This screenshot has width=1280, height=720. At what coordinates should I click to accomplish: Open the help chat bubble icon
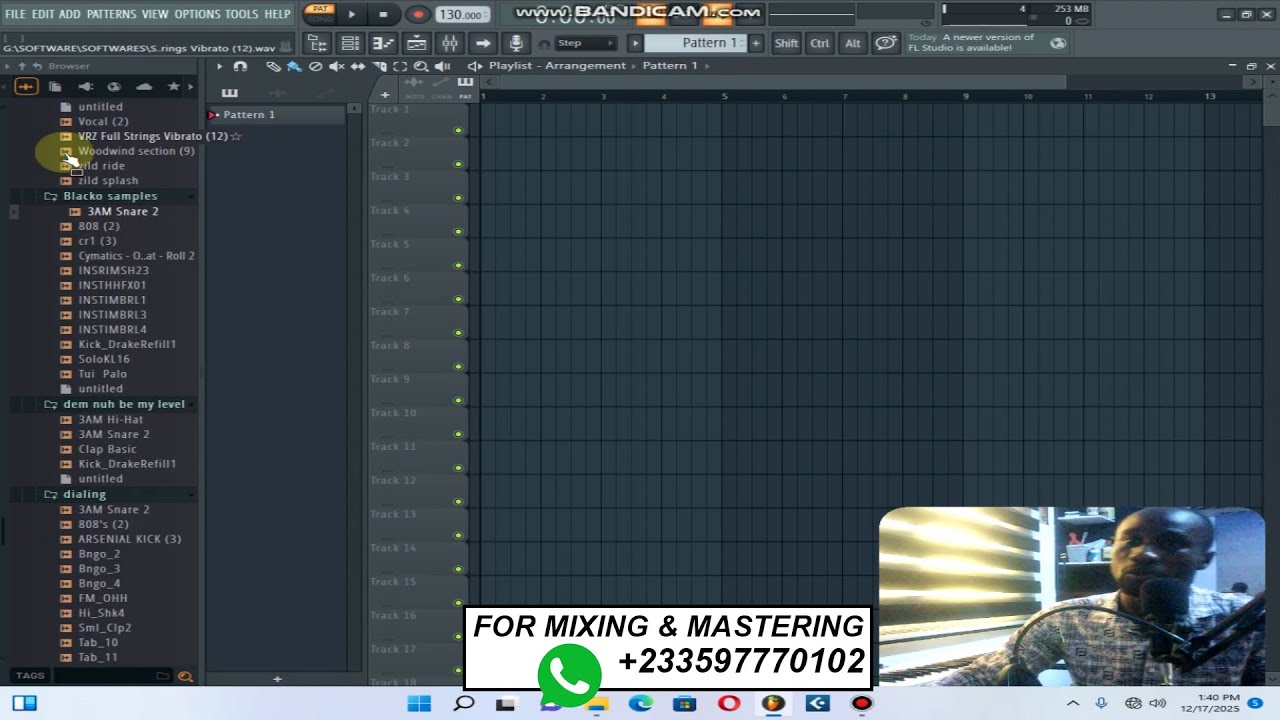coord(885,43)
